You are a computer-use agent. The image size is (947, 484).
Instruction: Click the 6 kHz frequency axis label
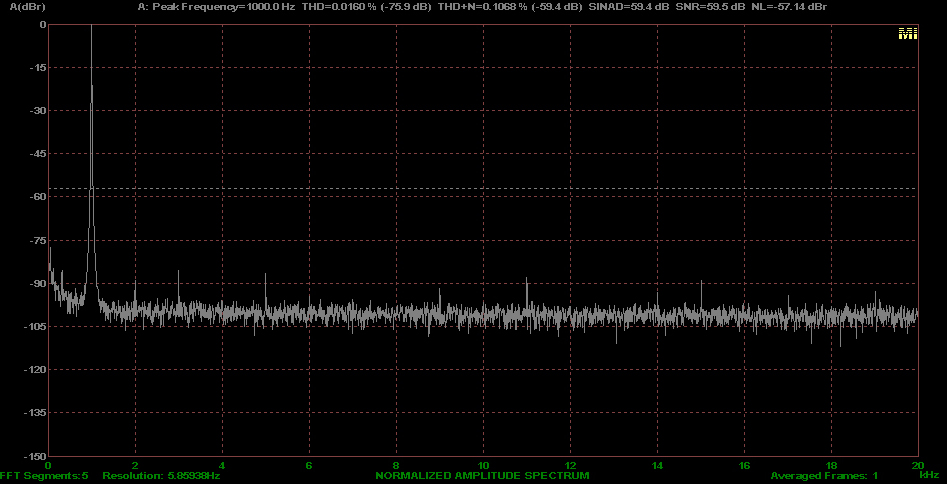309,465
